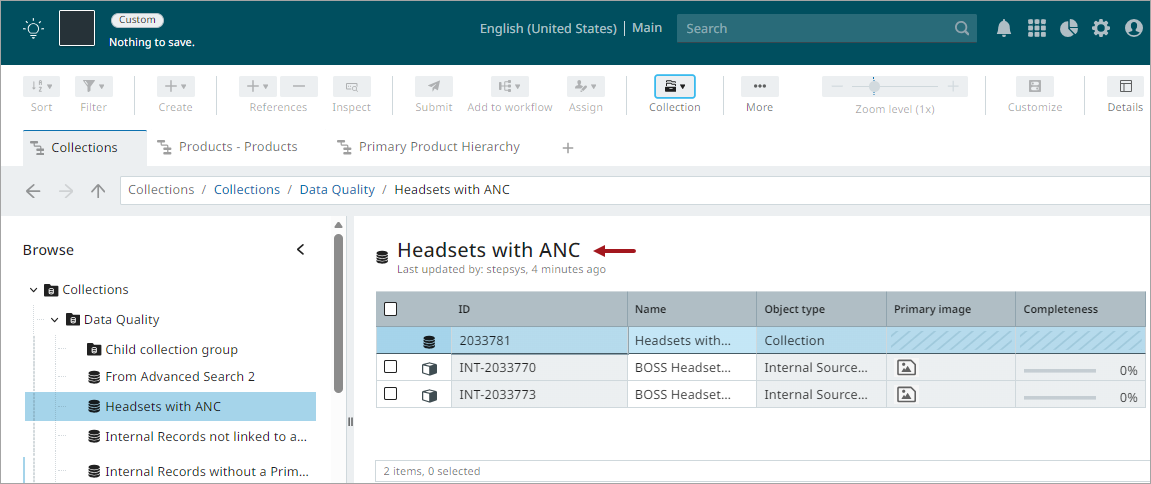The height and width of the screenshot is (484, 1151).
Task: Click the user profile icon
Action: point(1133,28)
